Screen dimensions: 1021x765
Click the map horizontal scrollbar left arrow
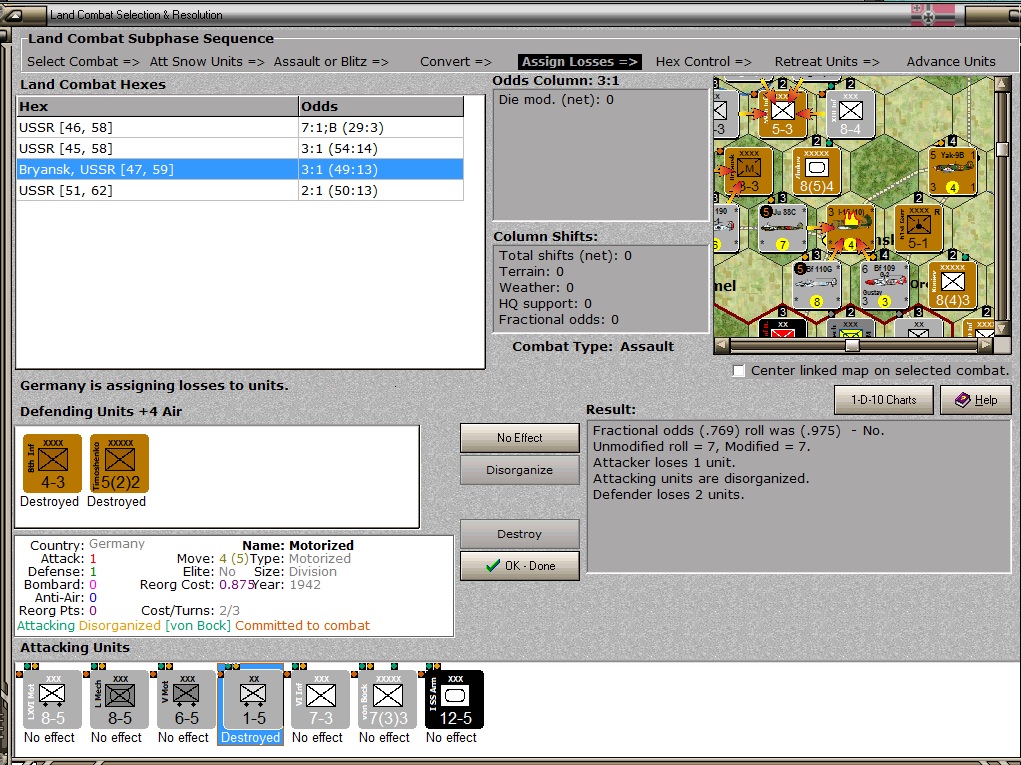pos(721,345)
